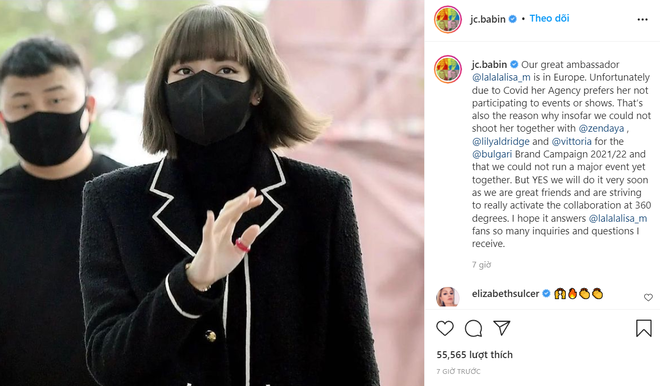Open the @lilyaldridge mention link
The image size is (660, 386).
pyautogui.click(x=500, y=141)
